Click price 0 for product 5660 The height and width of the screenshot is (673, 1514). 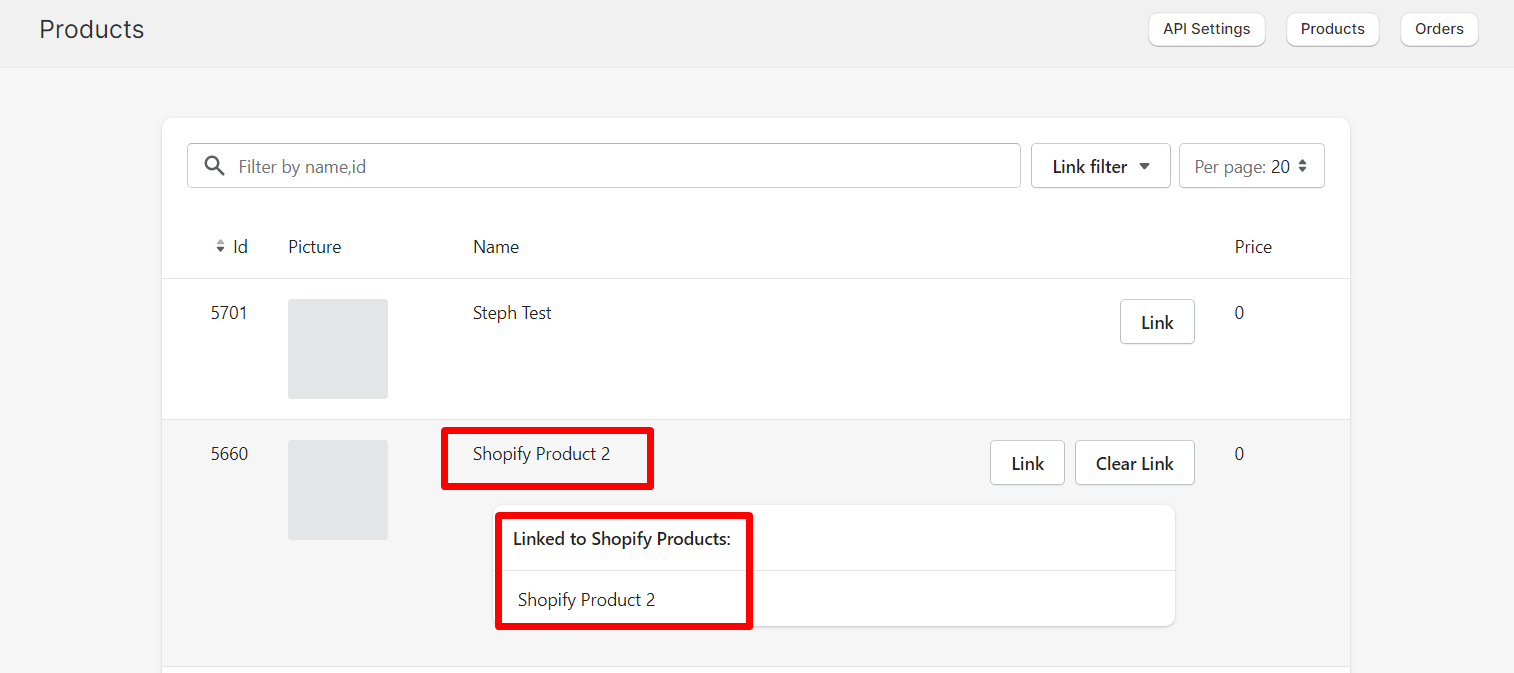[x=1239, y=454]
